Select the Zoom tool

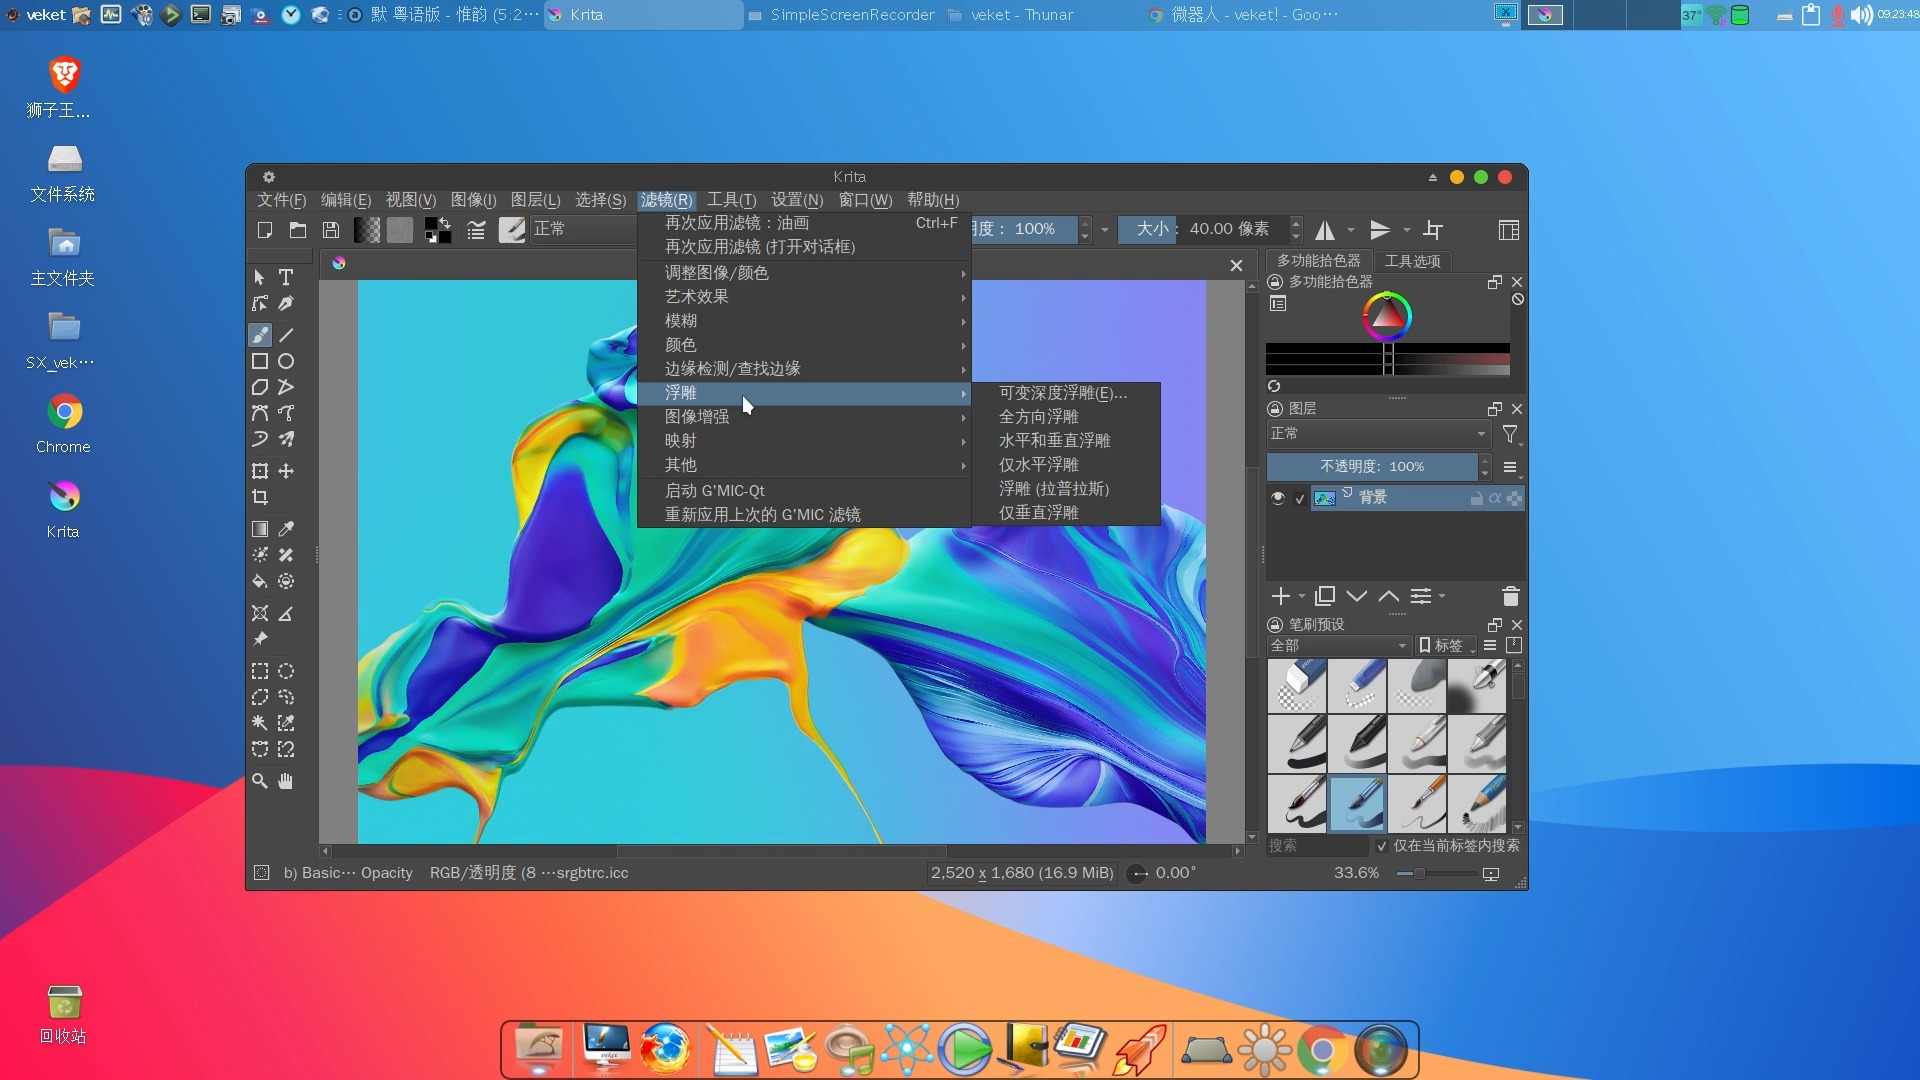[261, 781]
